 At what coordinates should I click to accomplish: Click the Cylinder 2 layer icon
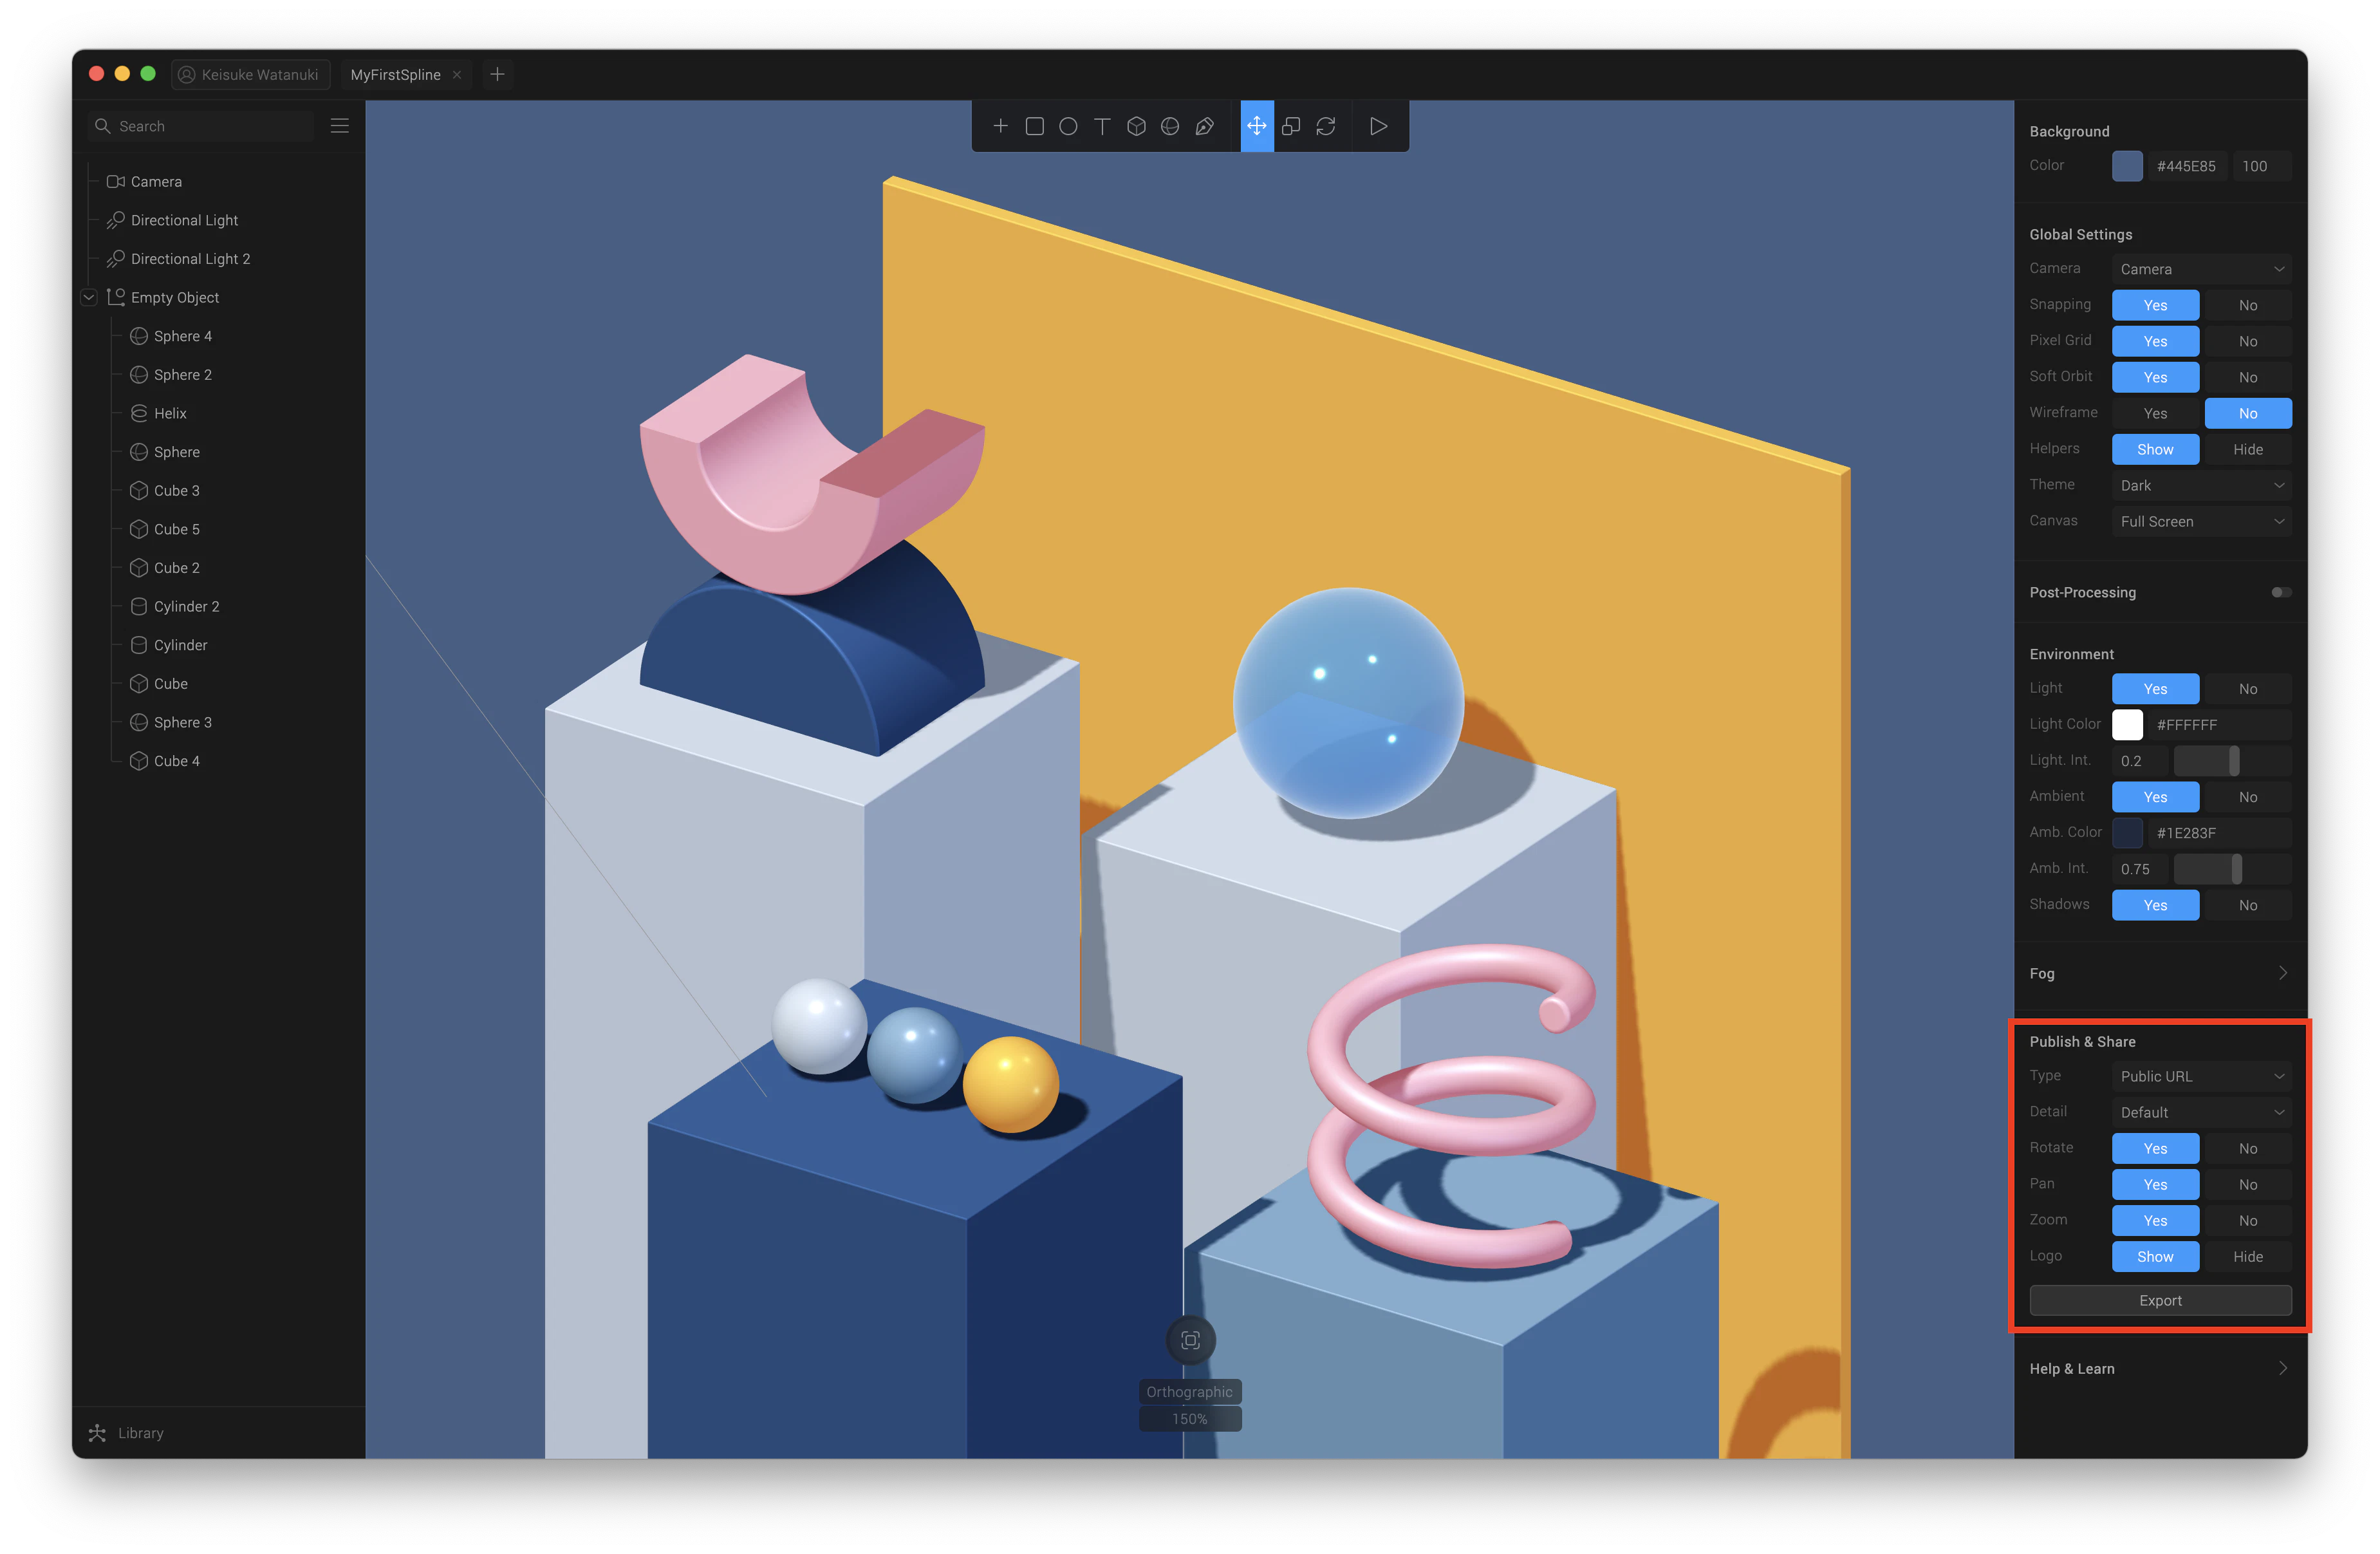tap(139, 606)
